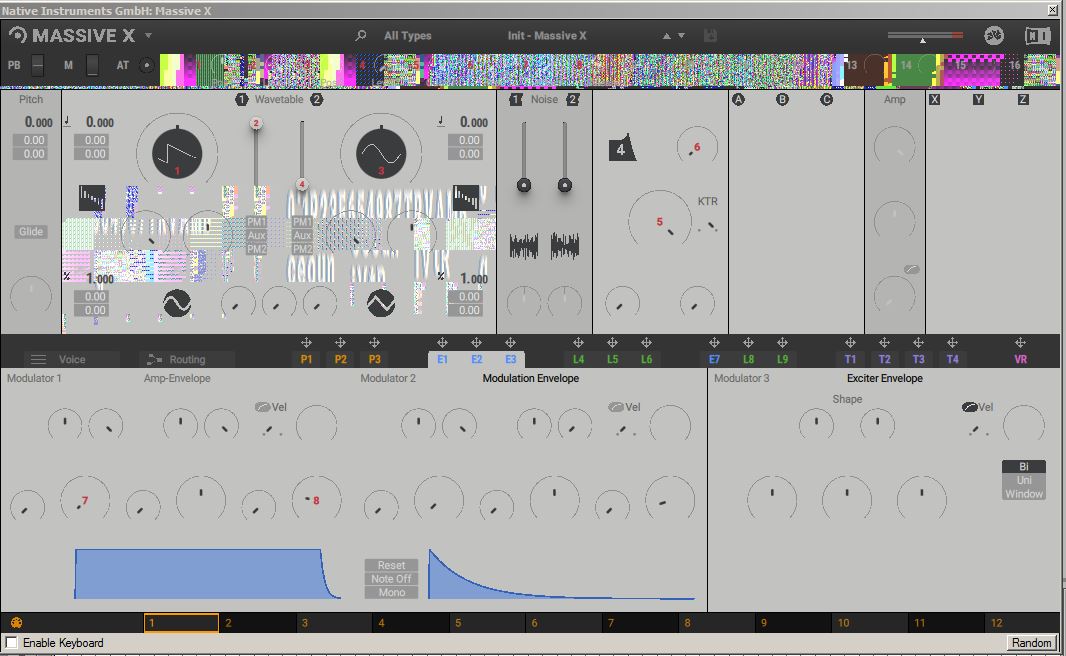Viewport: 1066px width, 656px height.
Task: Click the Note Off button
Action: pyautogui.click(x=392, y=579)
